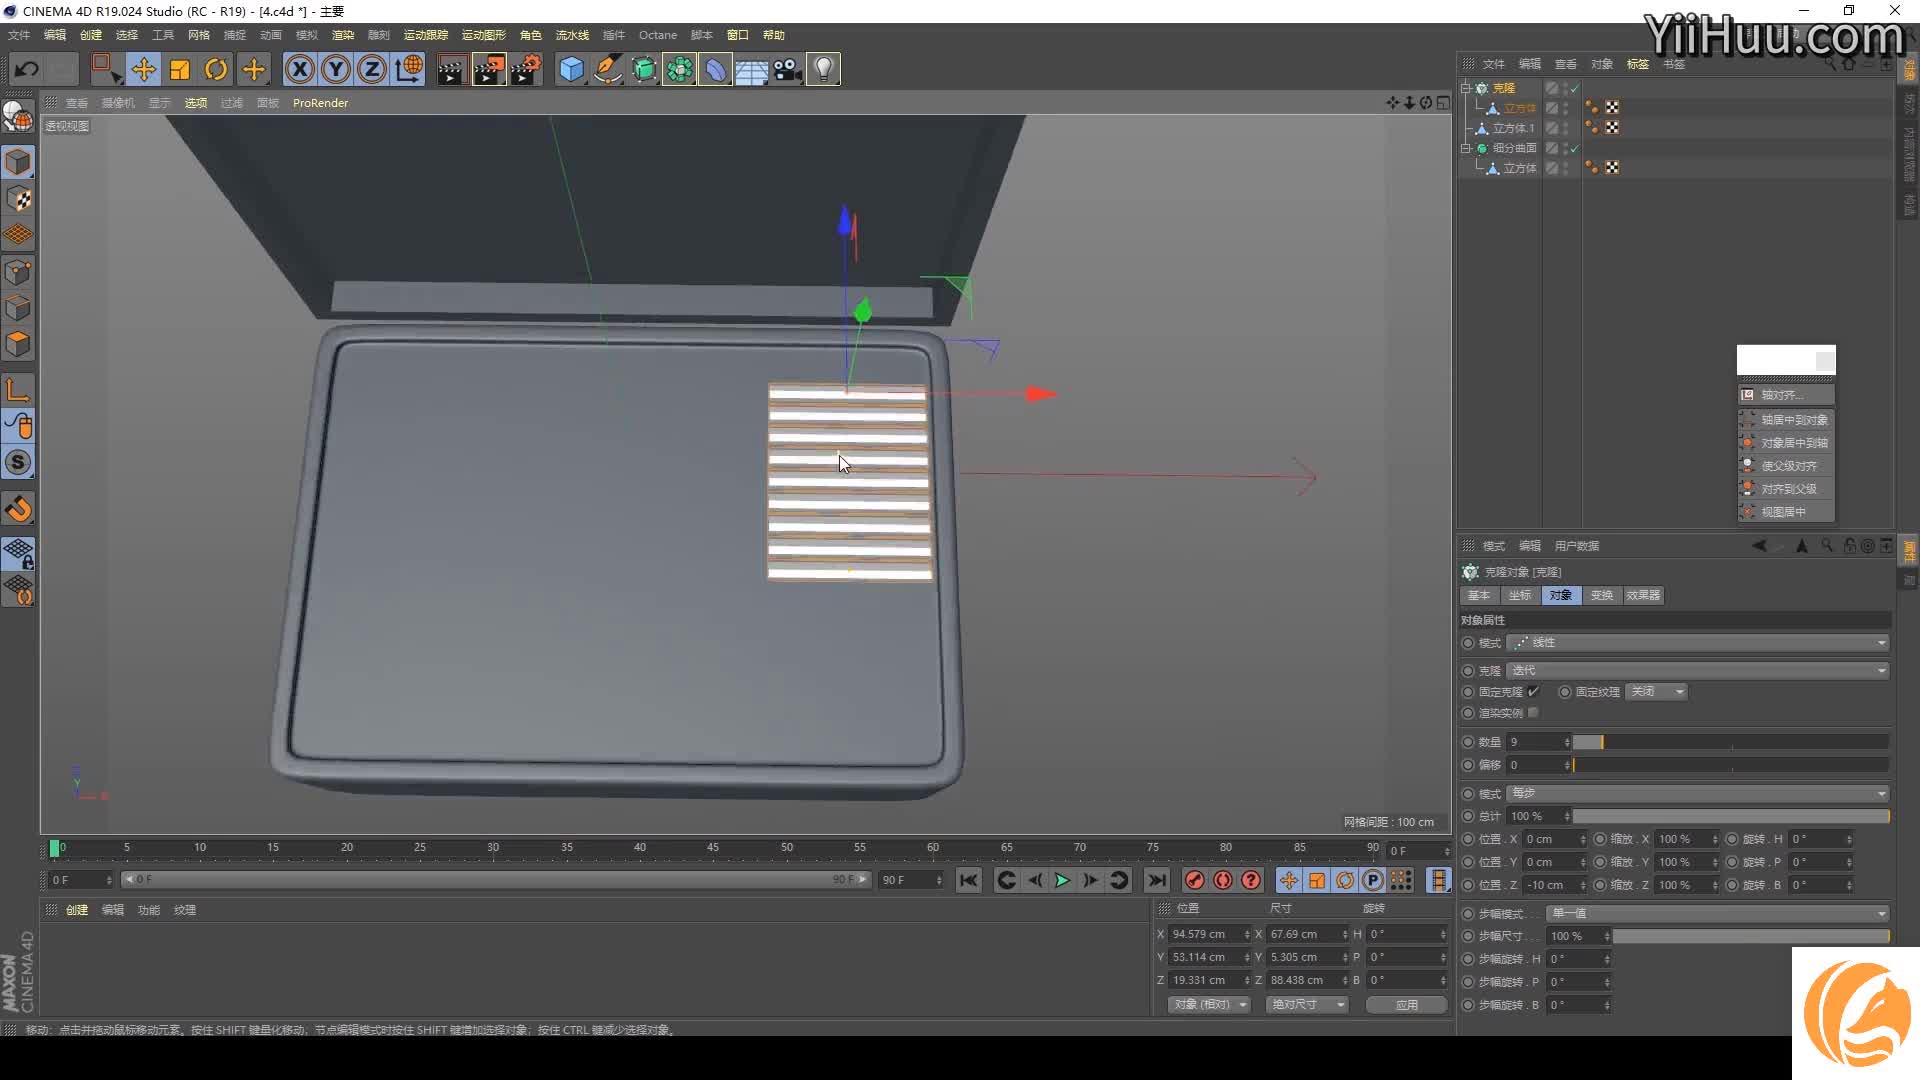
Task: Select the live selection tool
Action: [x=105, y=69]
